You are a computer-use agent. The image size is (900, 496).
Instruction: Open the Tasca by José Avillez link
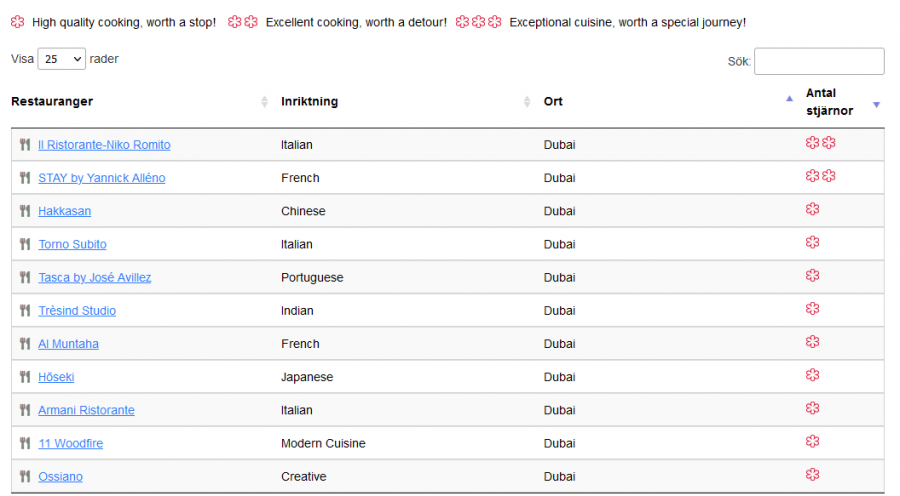(x=95, y=277)
